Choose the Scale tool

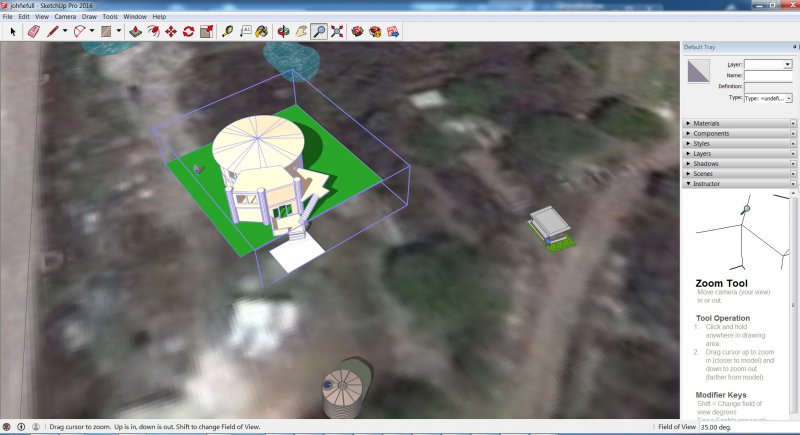[x=207, y=32]
